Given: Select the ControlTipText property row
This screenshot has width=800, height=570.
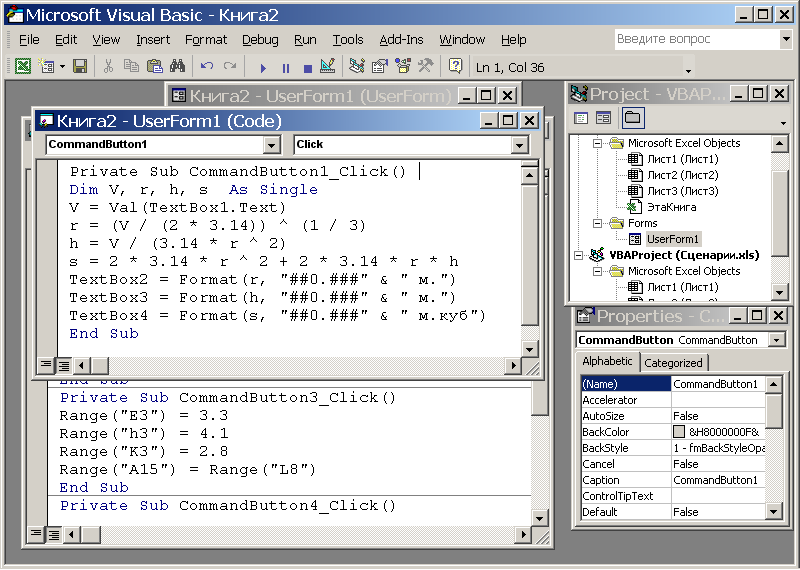Looking at the screenshot, I should [x=673, y=496].
